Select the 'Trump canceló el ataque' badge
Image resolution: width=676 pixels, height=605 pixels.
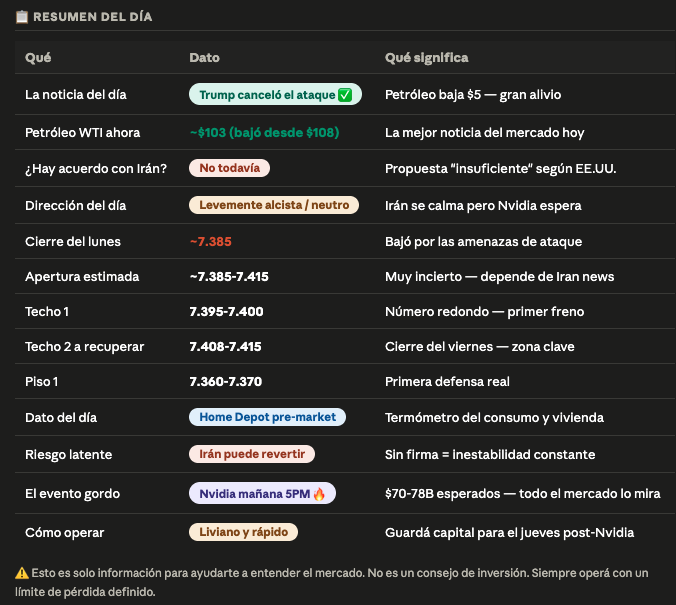[275, 94]
